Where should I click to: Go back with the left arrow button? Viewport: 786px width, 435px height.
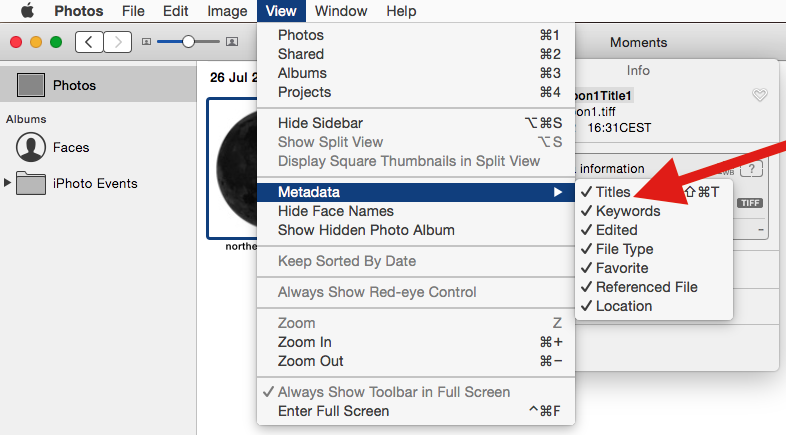89,42
